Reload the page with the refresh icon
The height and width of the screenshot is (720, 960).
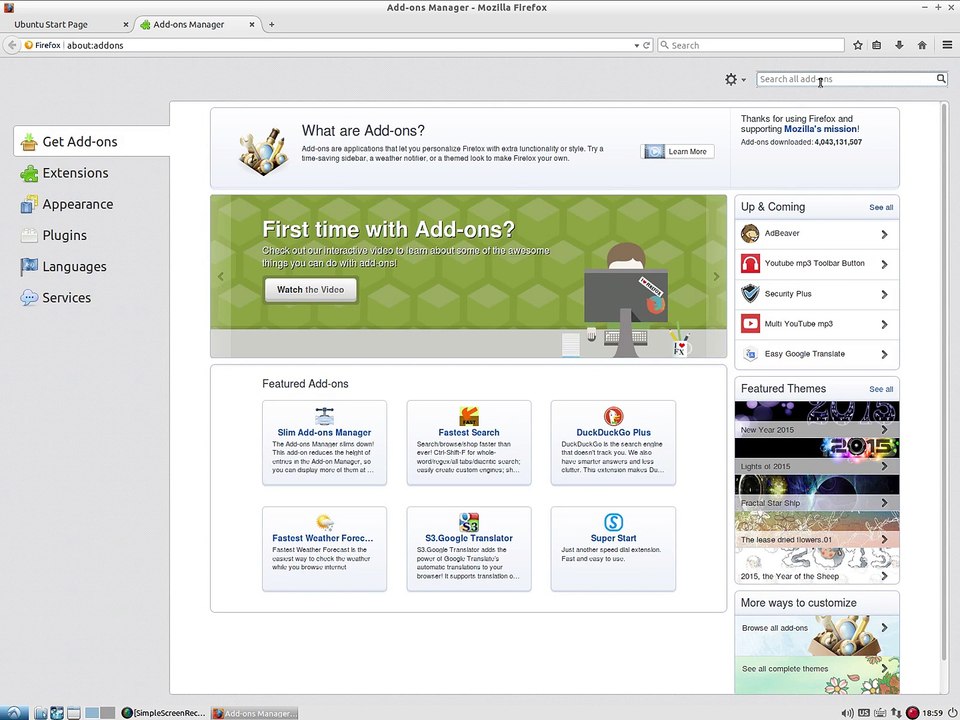647,45
